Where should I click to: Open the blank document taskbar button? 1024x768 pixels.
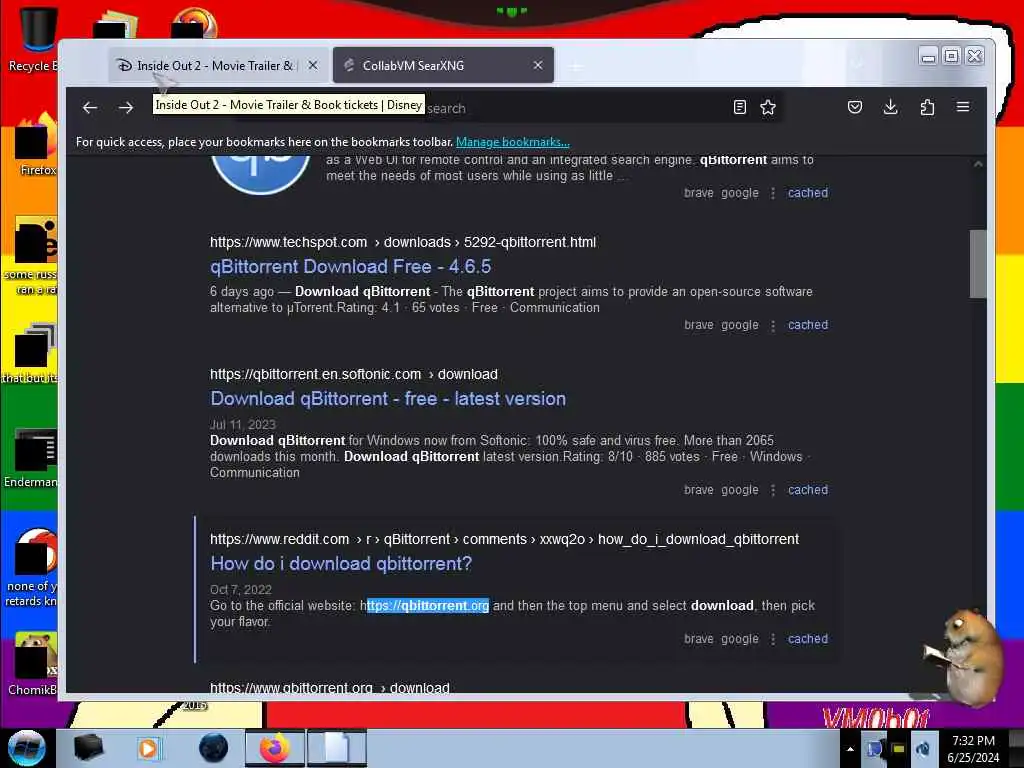[x=337, y=748]
